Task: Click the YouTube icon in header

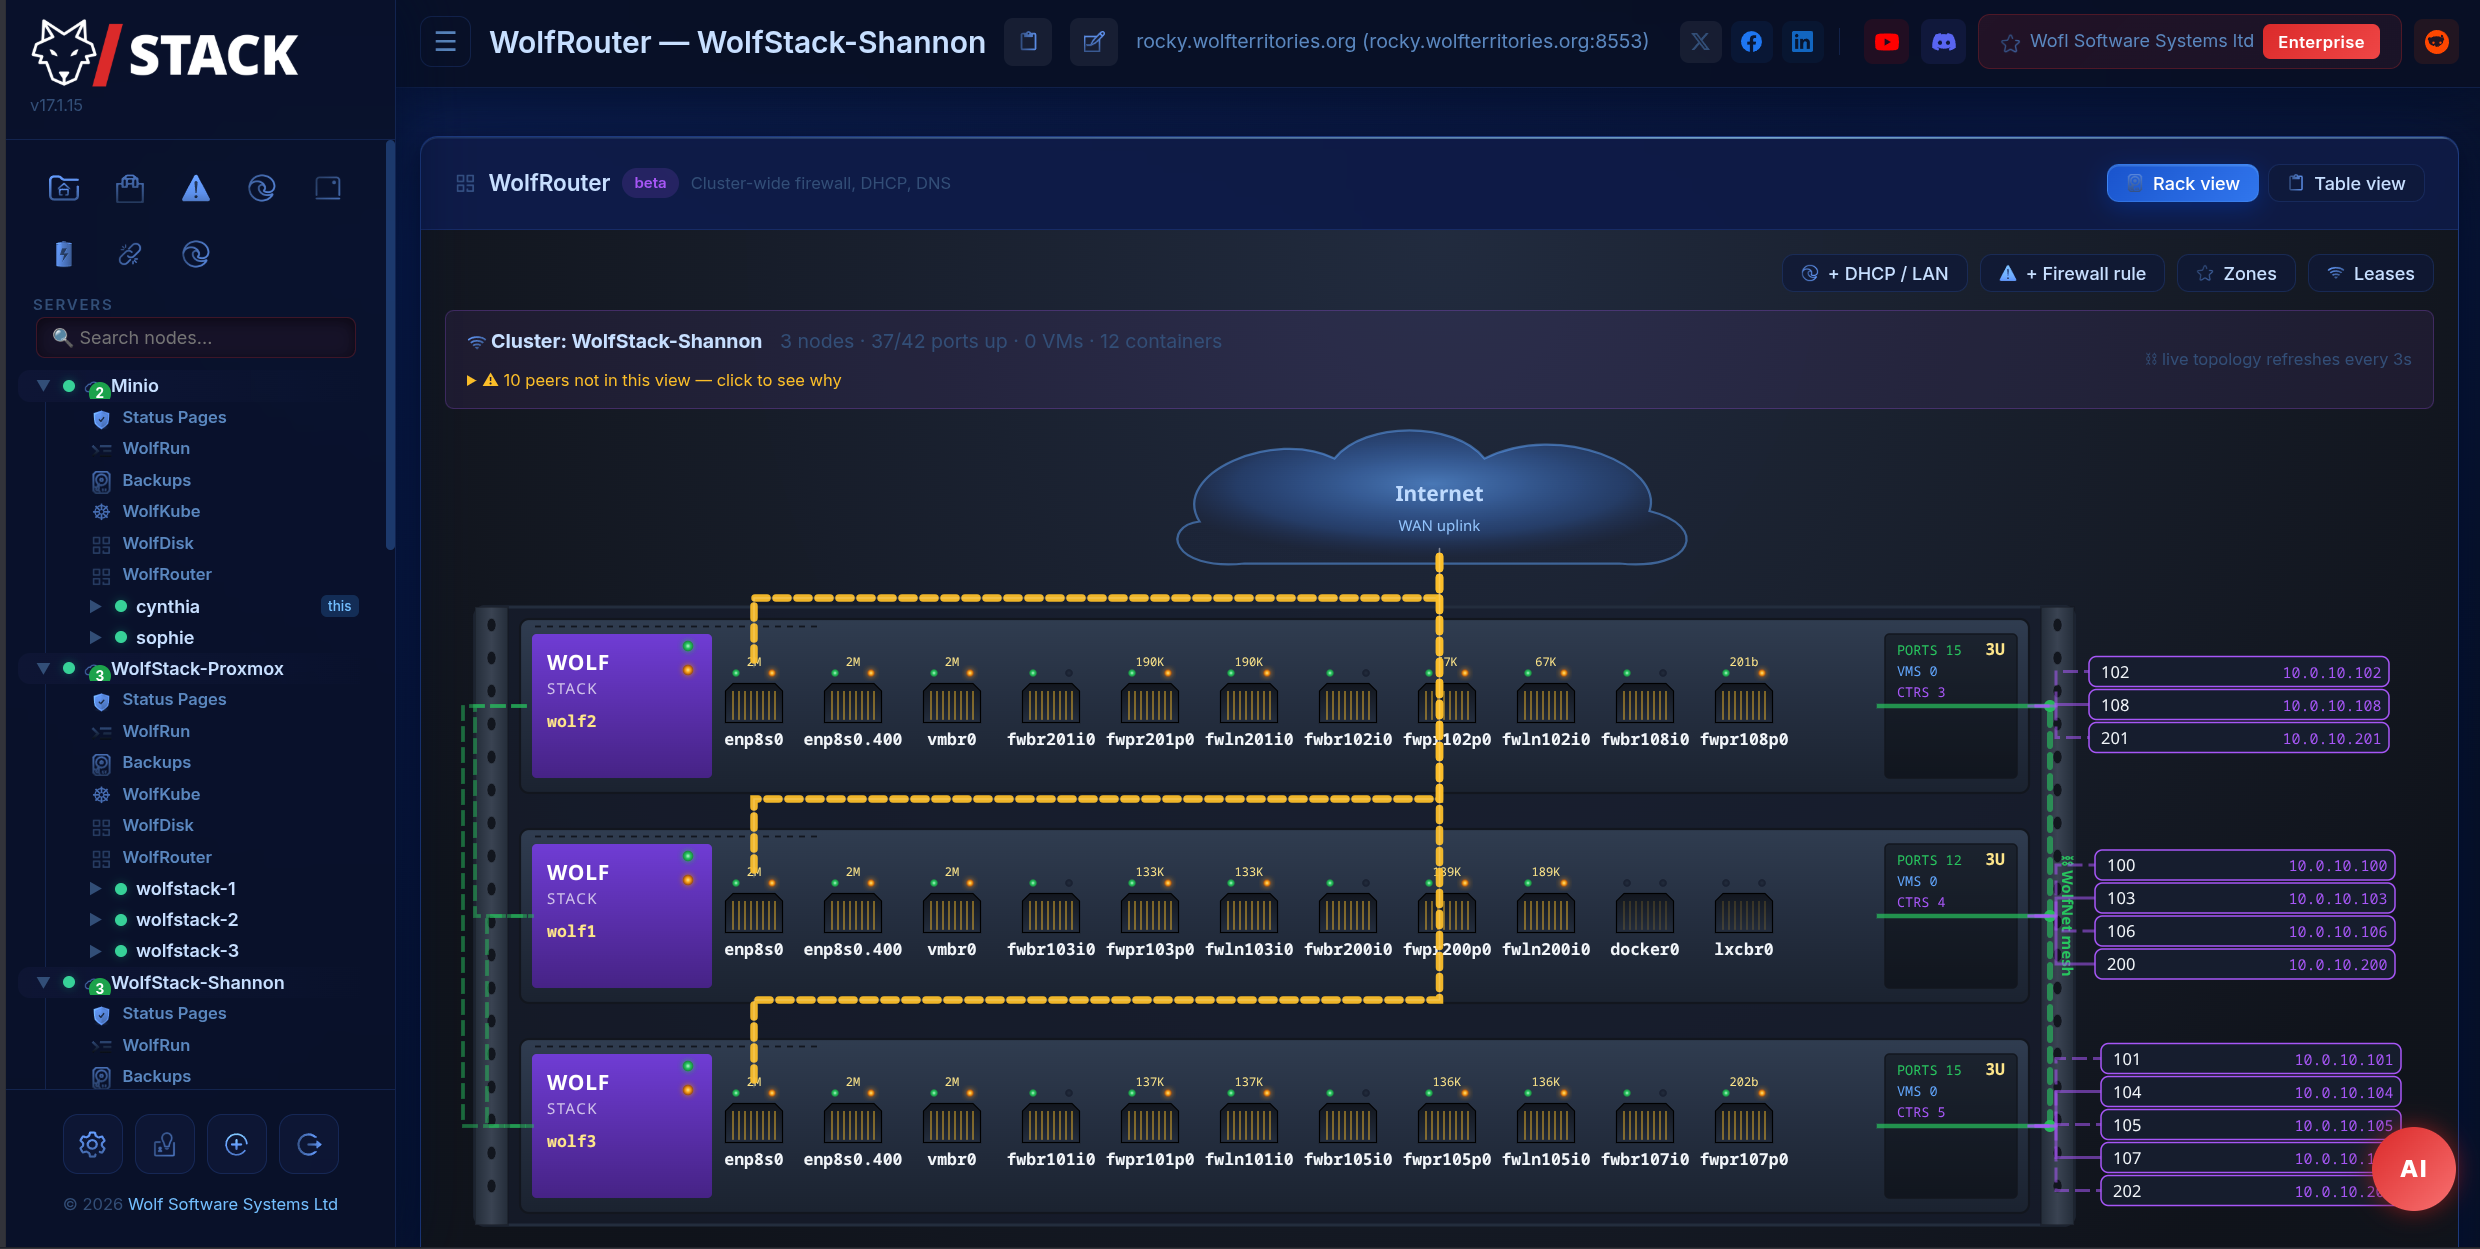Action: tap(1886, 42)
